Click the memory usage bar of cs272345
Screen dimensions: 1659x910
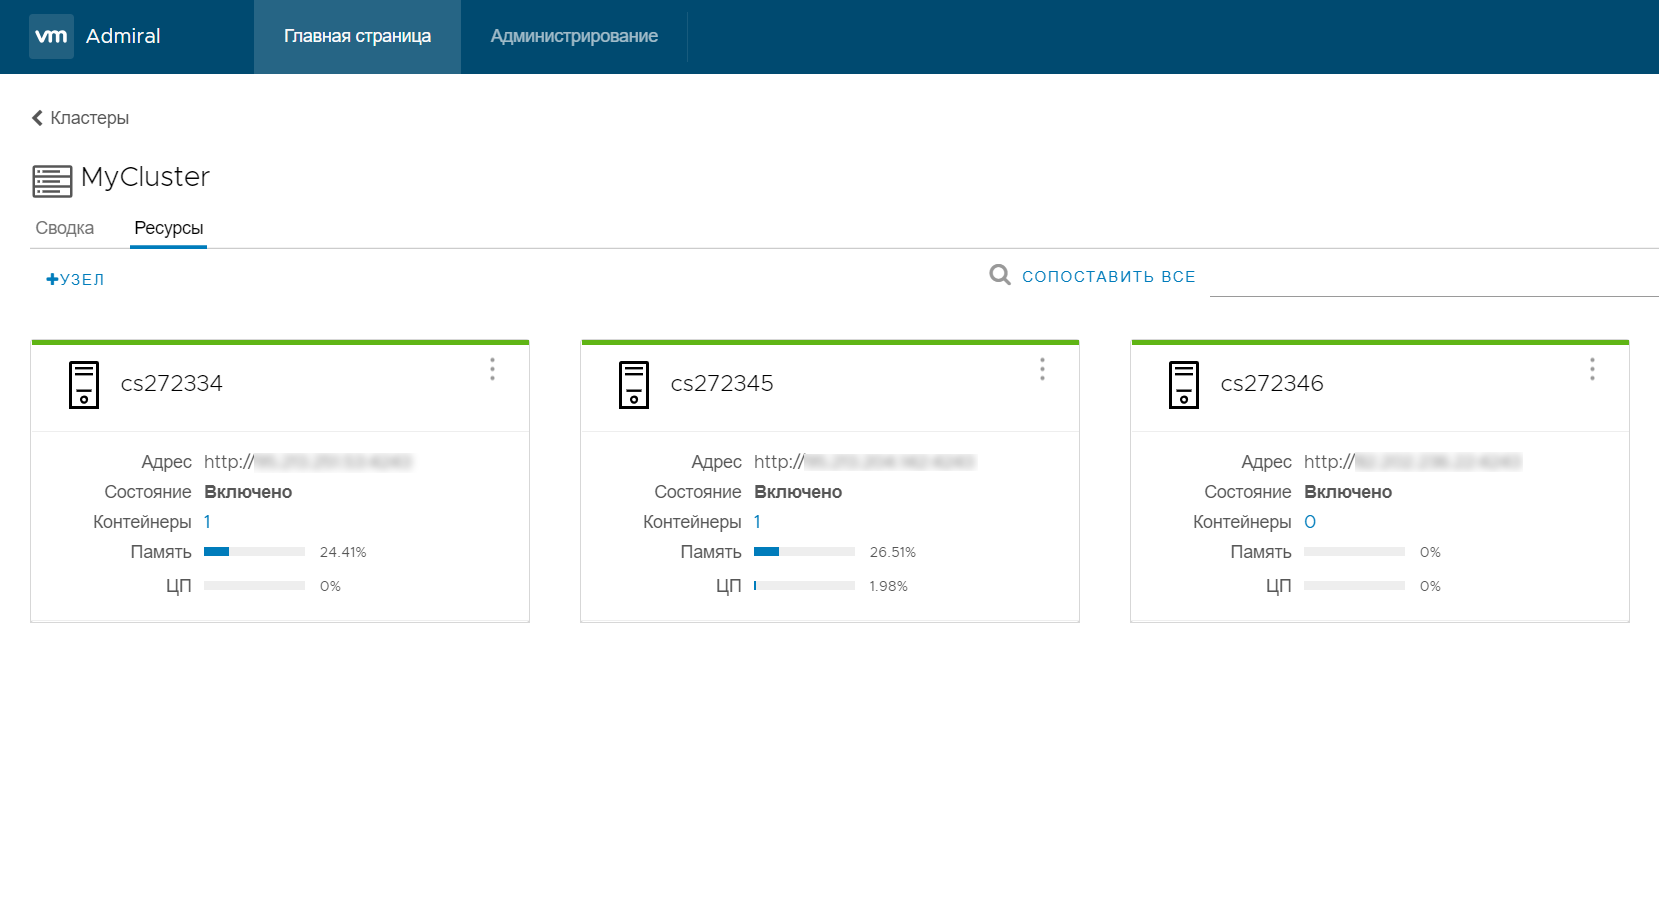pos(804,551)
